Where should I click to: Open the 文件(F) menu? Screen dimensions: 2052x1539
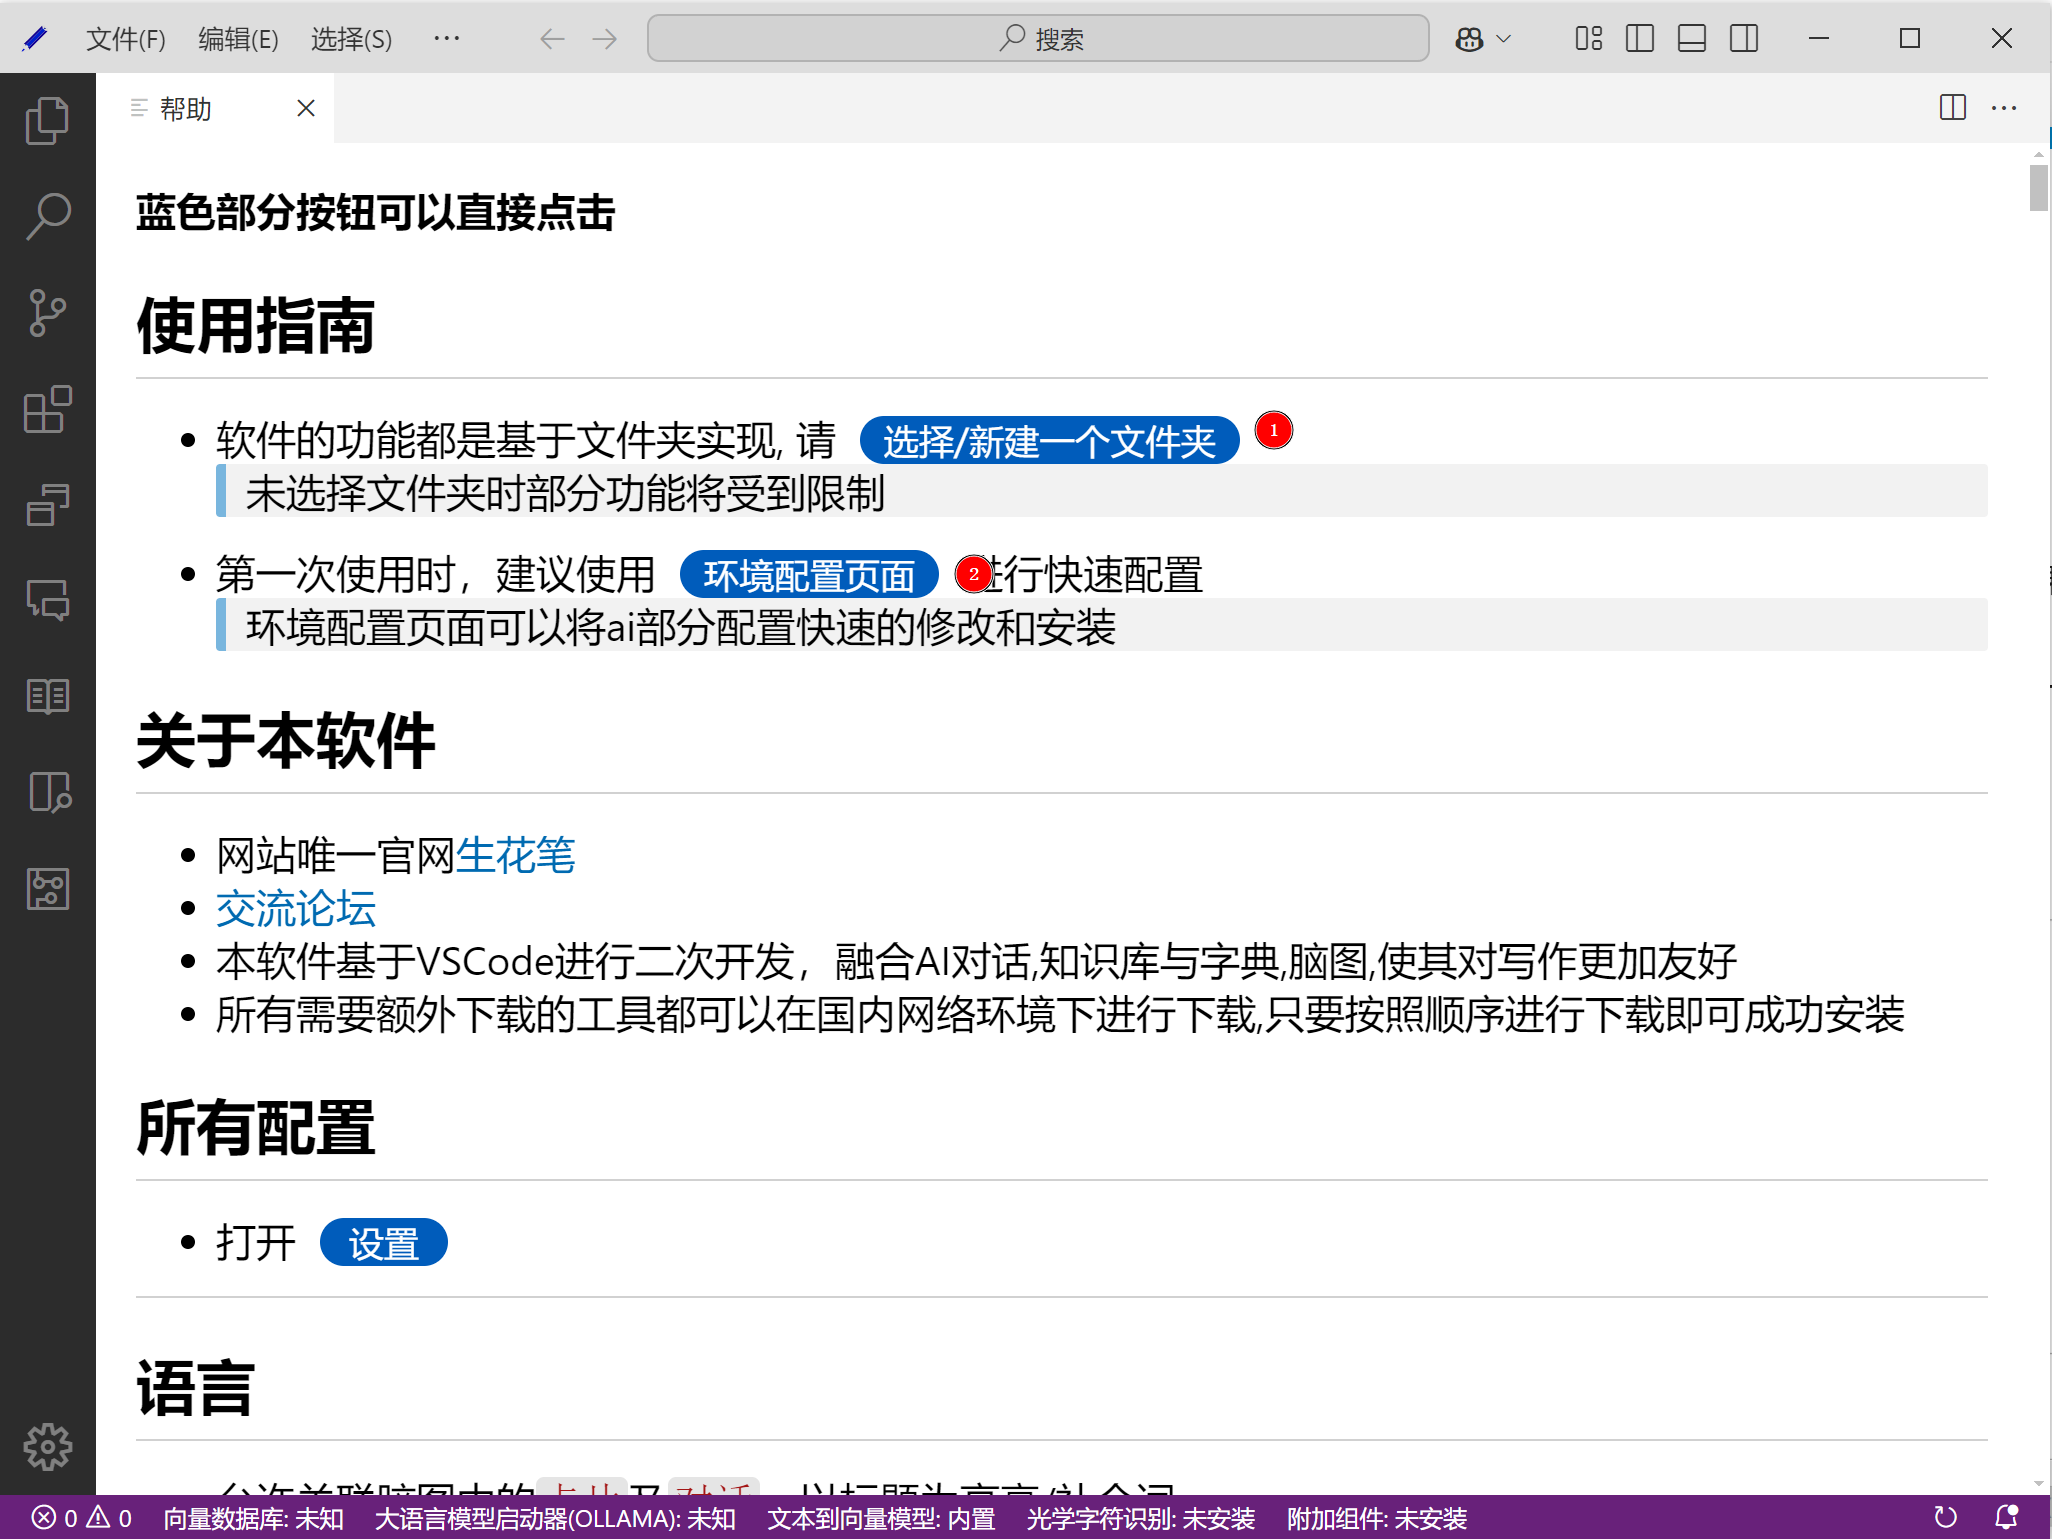pyautogui.click(x=125, y=39)
